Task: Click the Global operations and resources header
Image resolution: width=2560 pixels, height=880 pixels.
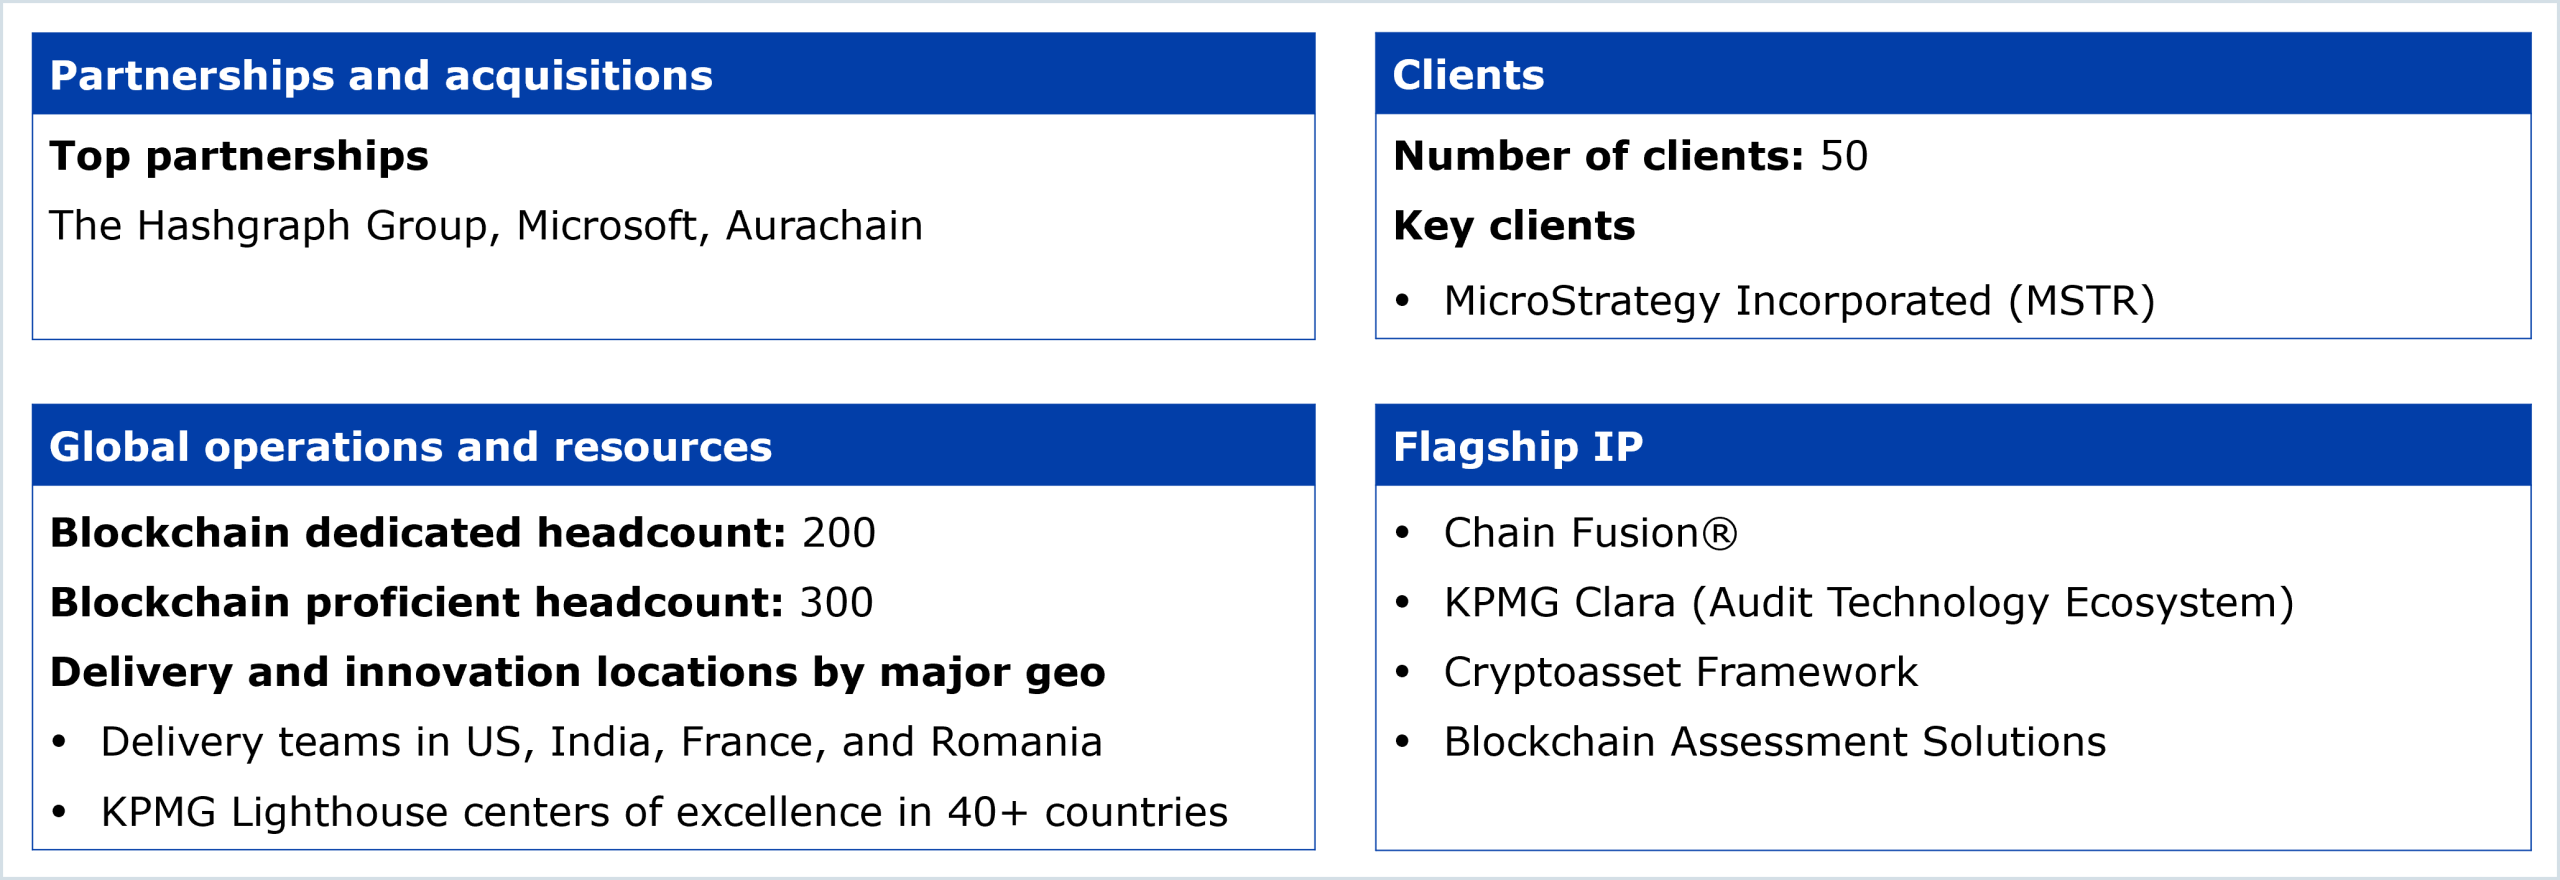Action: pyautogui.click(x=411, y=447)
